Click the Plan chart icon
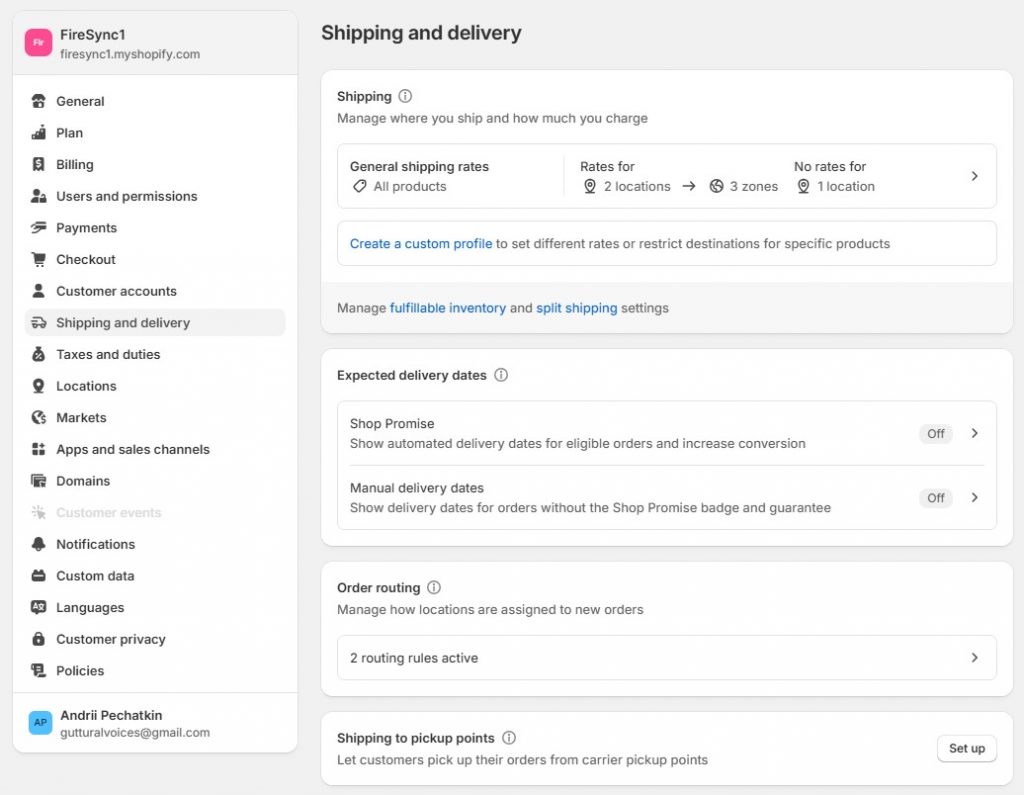 [x=39, y=133]
